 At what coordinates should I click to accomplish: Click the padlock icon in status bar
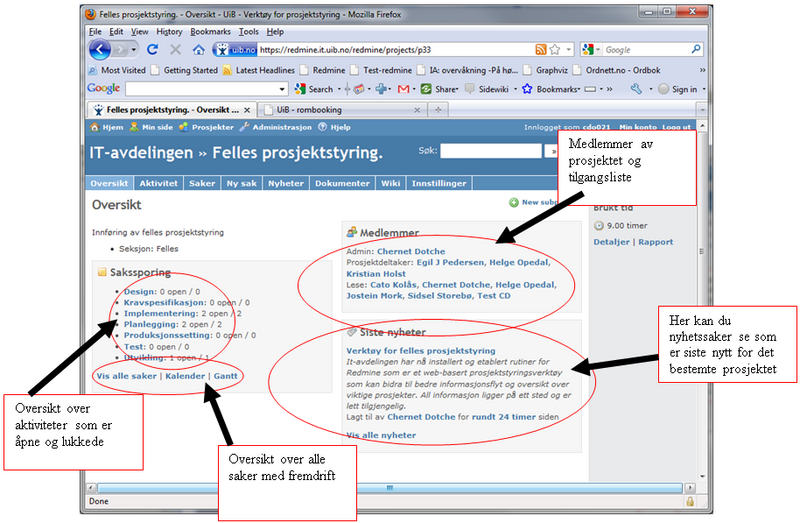(x=690, y=501)
